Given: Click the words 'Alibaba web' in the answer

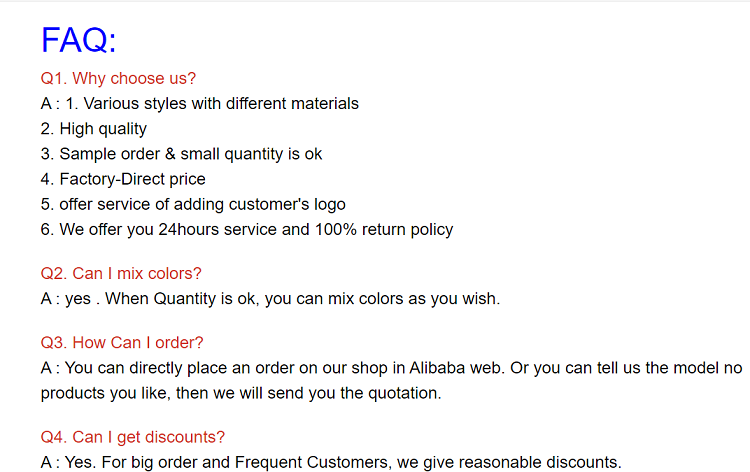Looking at the screenshot, I should point(456,368).
